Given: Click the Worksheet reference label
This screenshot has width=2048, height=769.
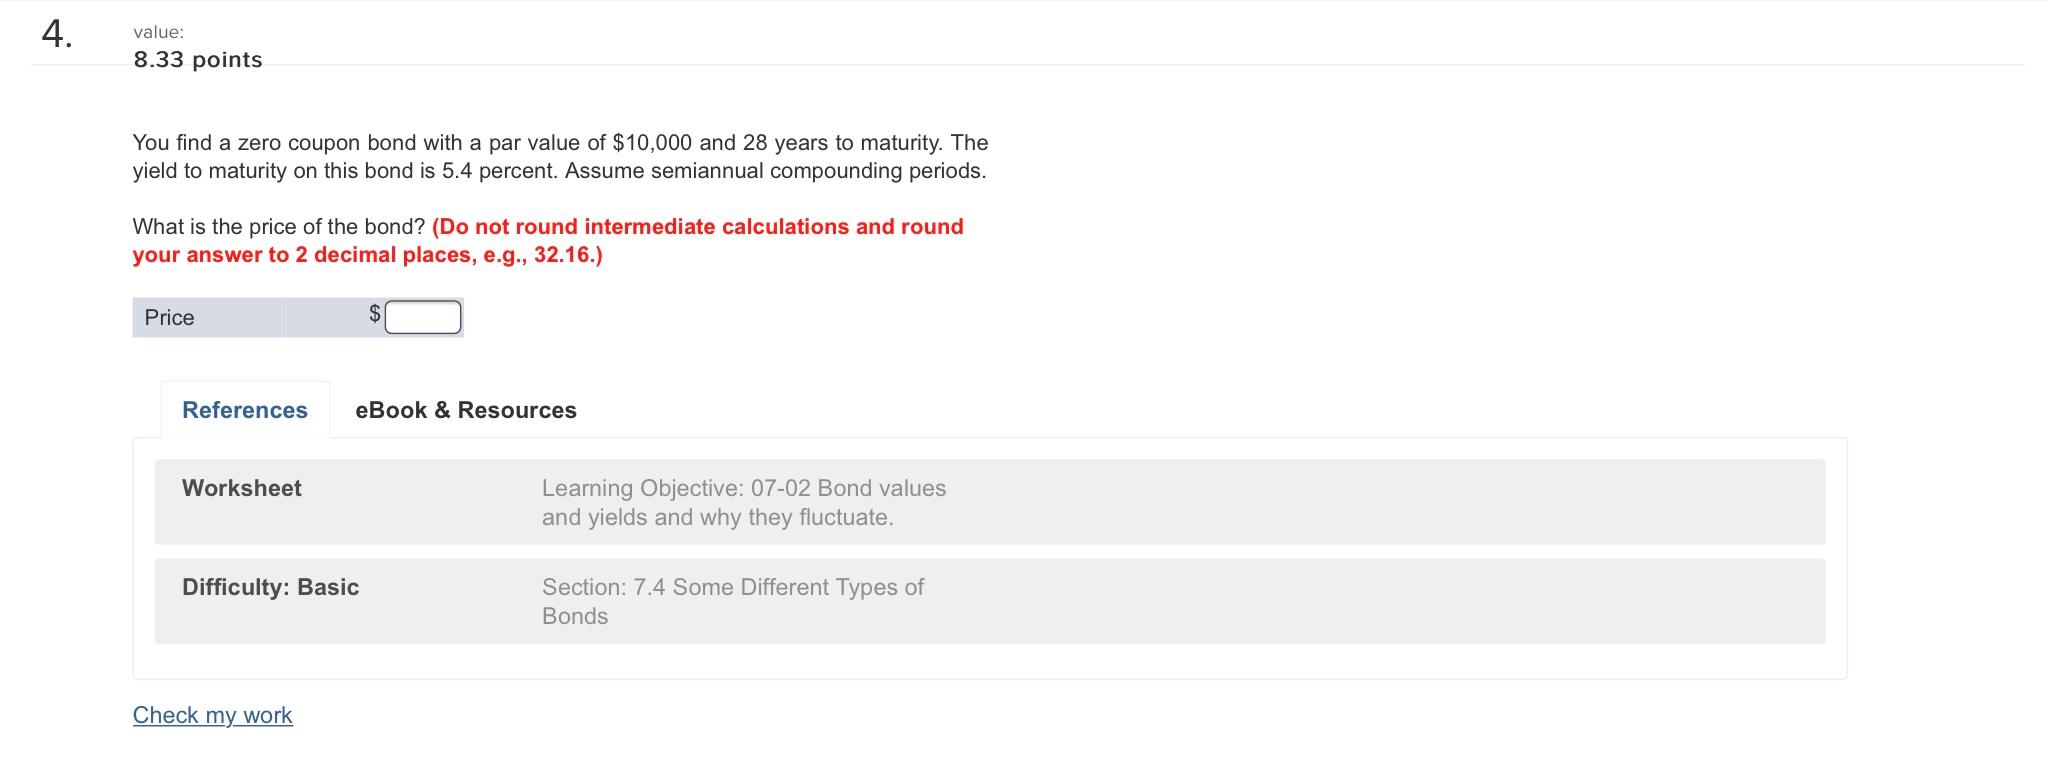Looking at the screenshot, I should tap(241, 489).
